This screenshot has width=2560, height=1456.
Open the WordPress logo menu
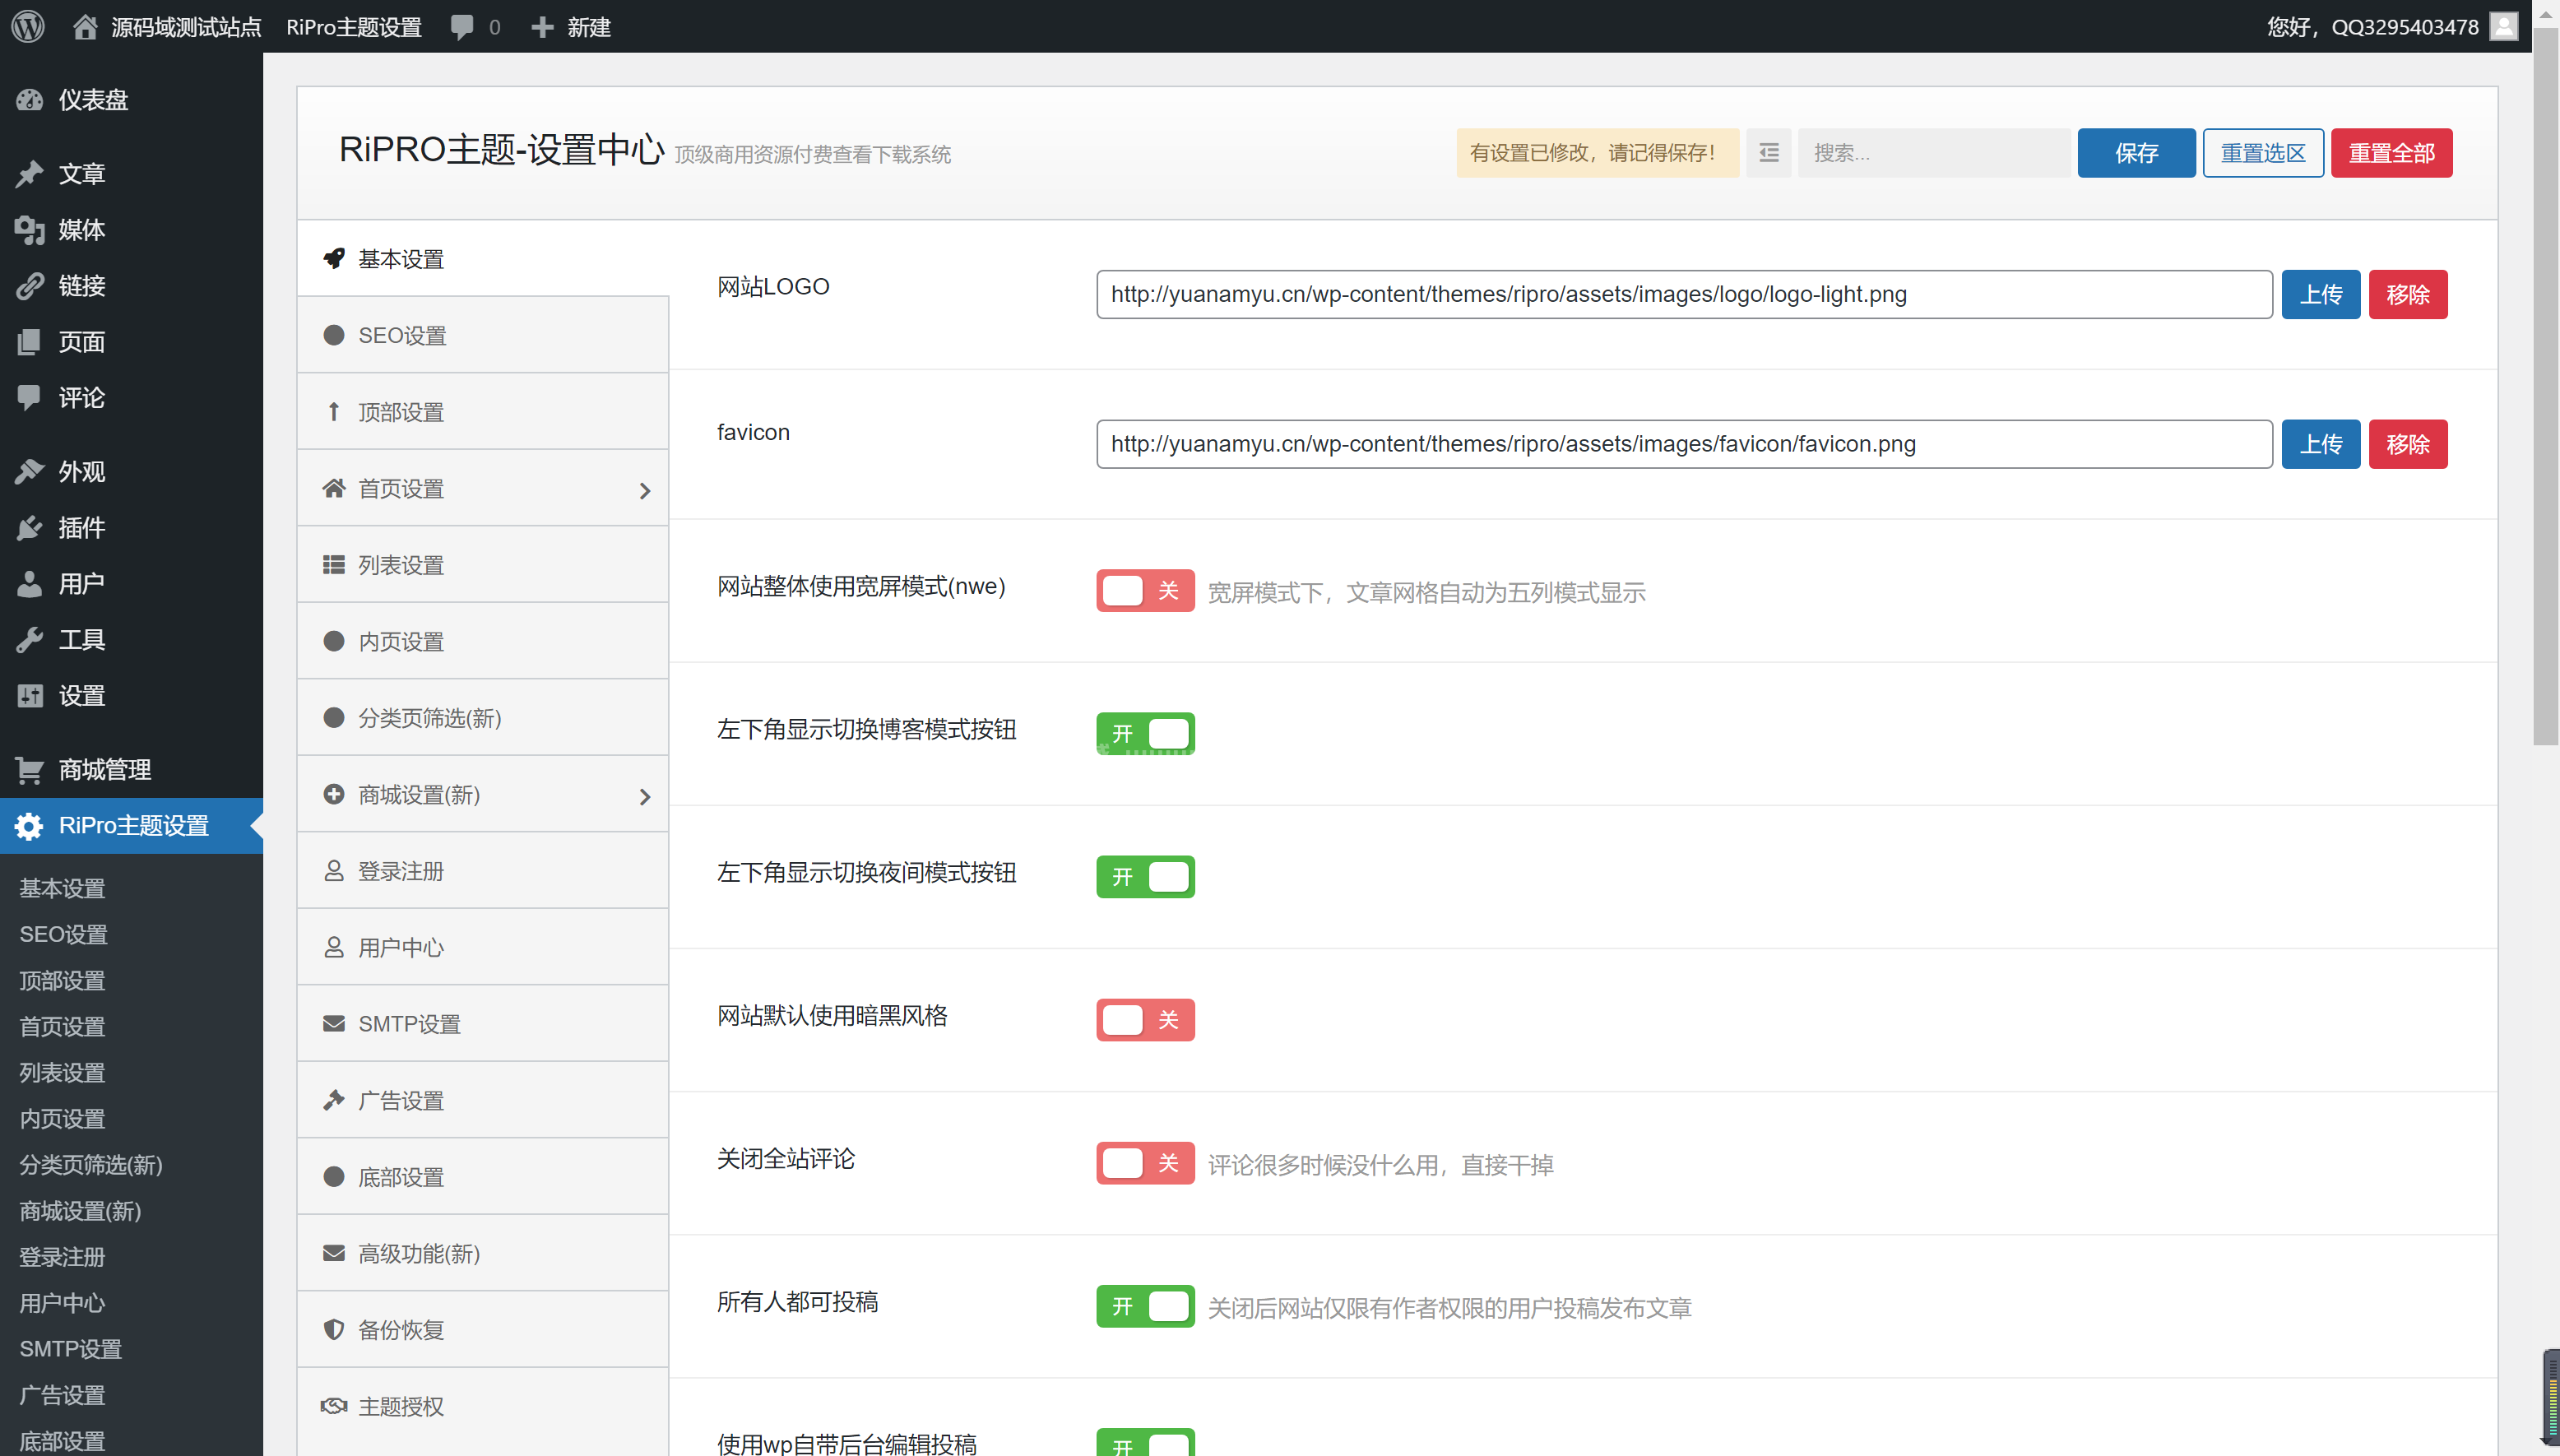pyautogui.click(x=27, y=26)
